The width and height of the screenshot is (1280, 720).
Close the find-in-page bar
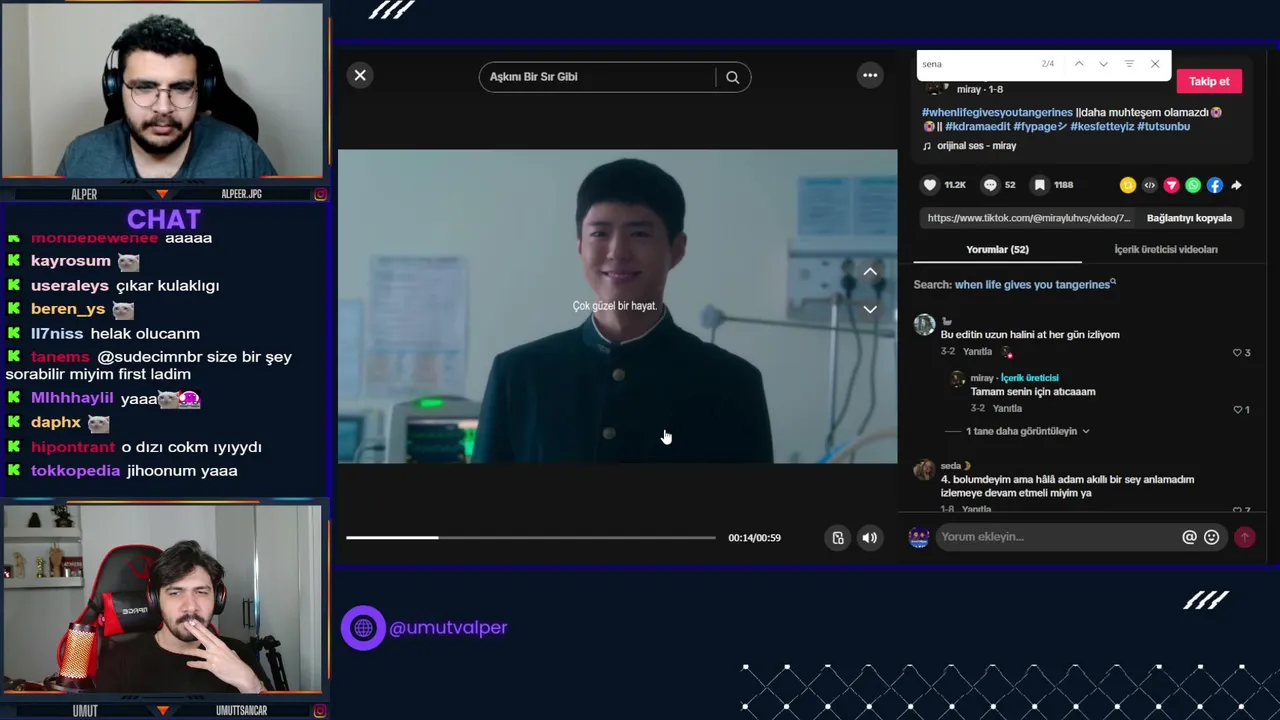pyautogui.click(x=1155, y=64)
